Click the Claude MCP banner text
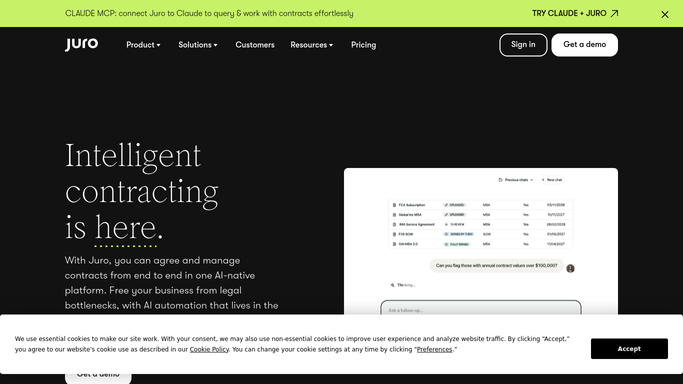Screen dimensions: 683x384 coord(209,13)
